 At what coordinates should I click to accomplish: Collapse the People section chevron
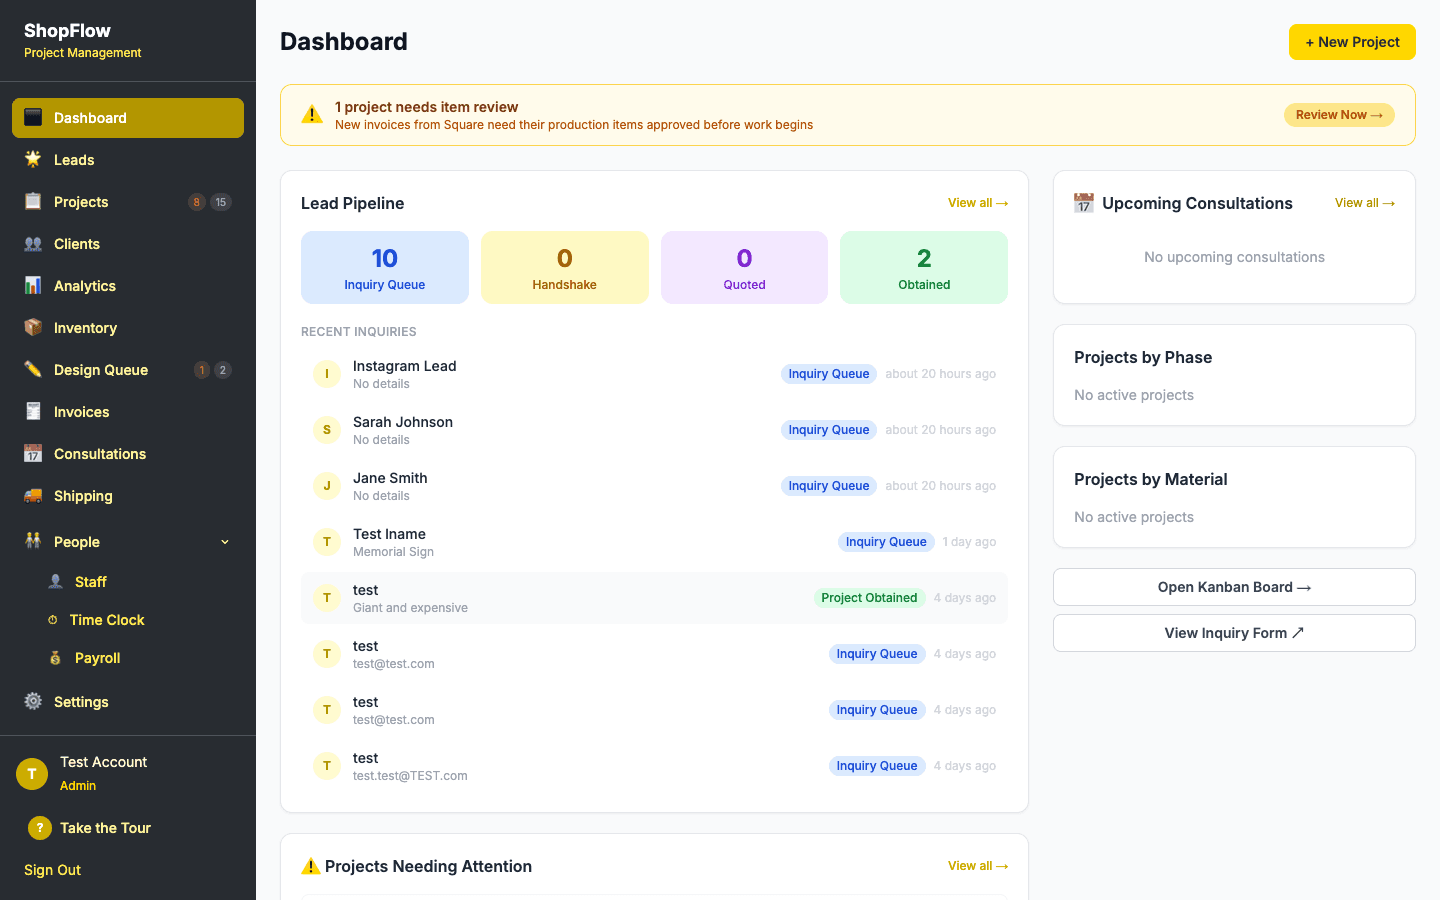pyautogui.click(x=224, y=541)
